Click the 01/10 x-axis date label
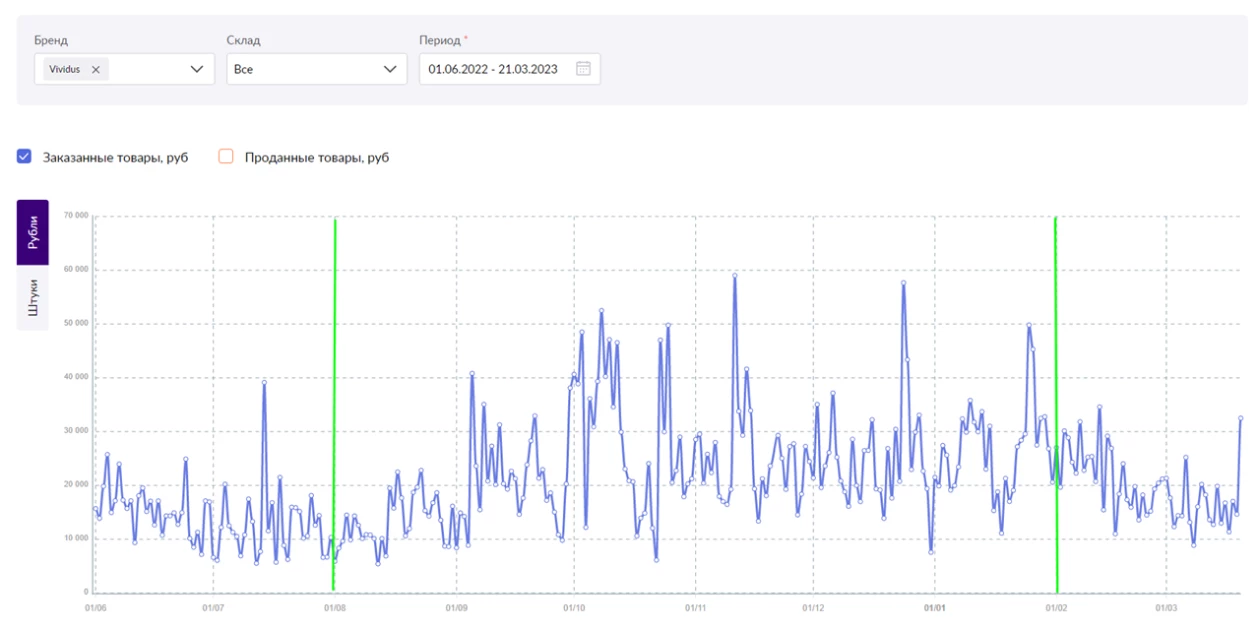The width and height of the screenshot is (1259, 632). [x=574, y=607]
